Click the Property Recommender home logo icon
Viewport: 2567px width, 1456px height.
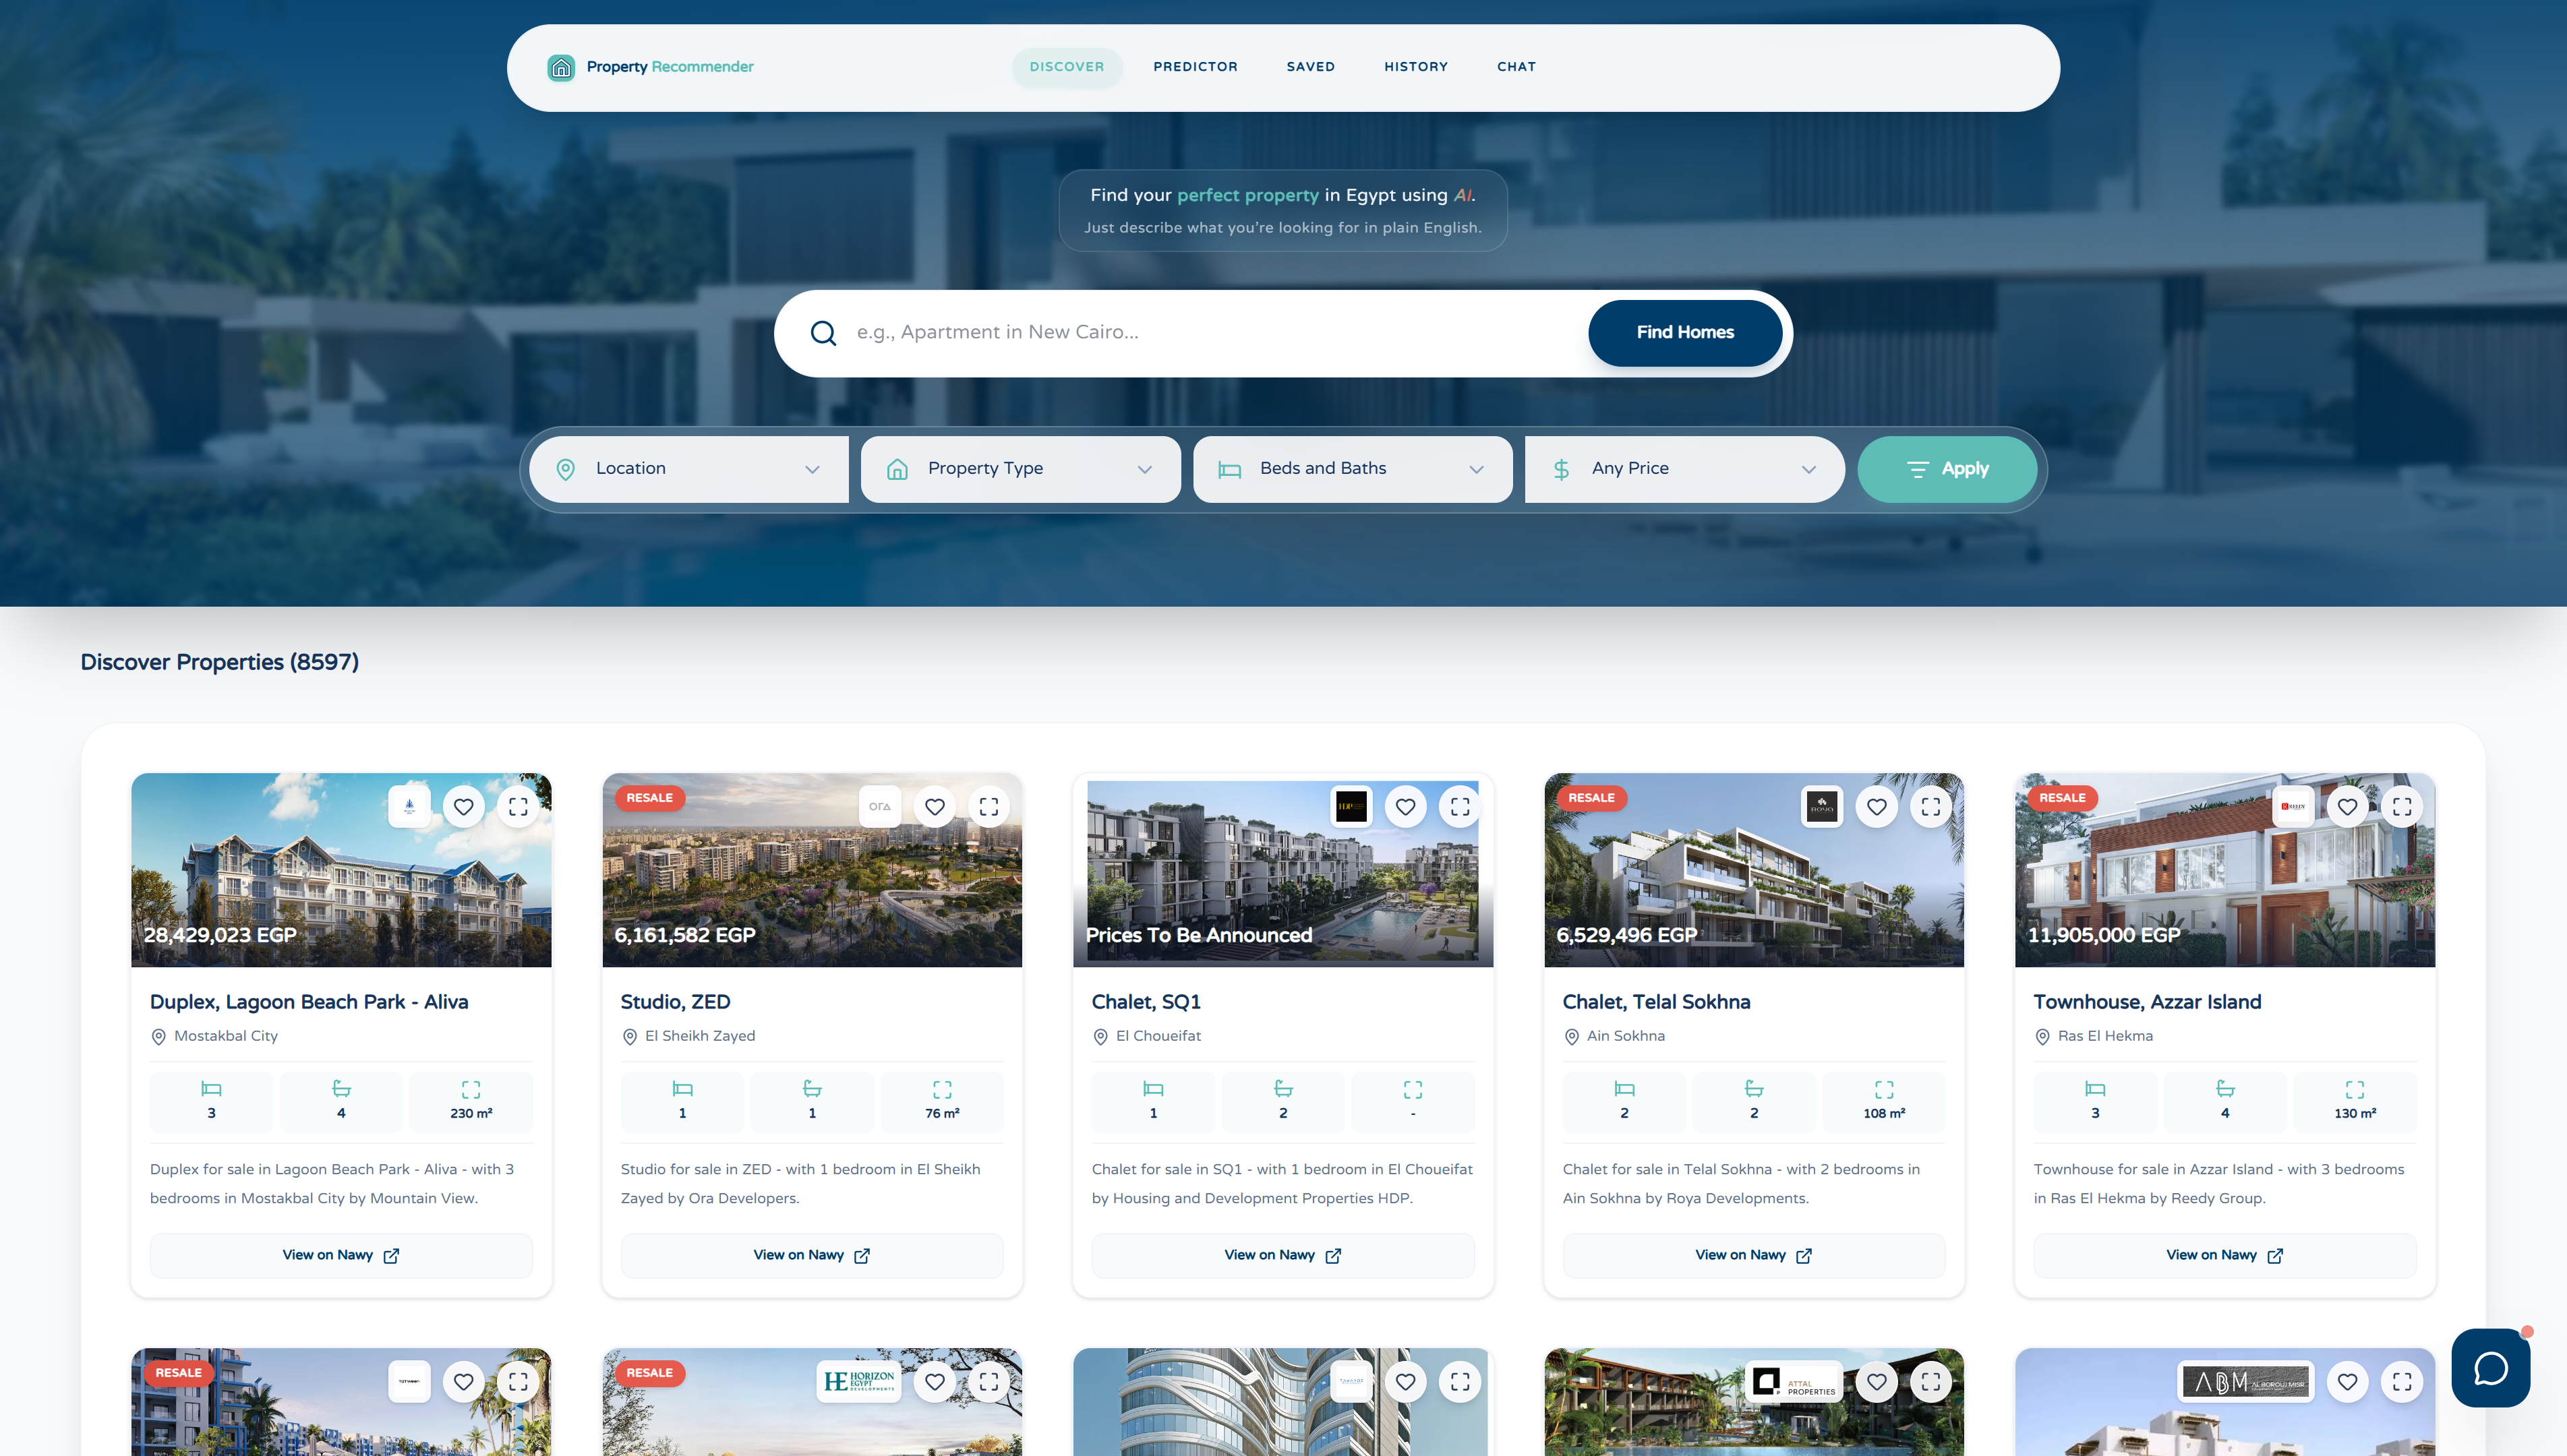point(561,67)
